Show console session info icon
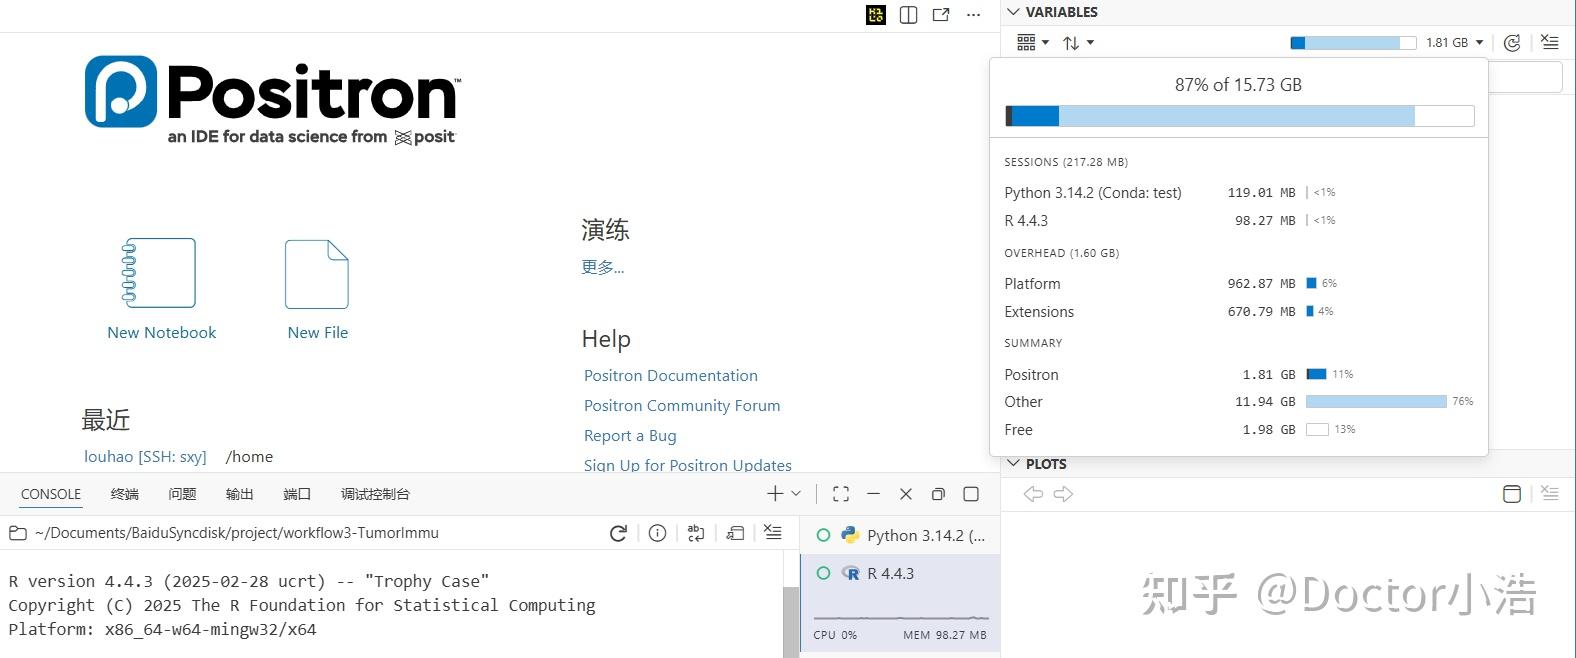Viewport: 1576px width, 658px height. pos(657,533)
